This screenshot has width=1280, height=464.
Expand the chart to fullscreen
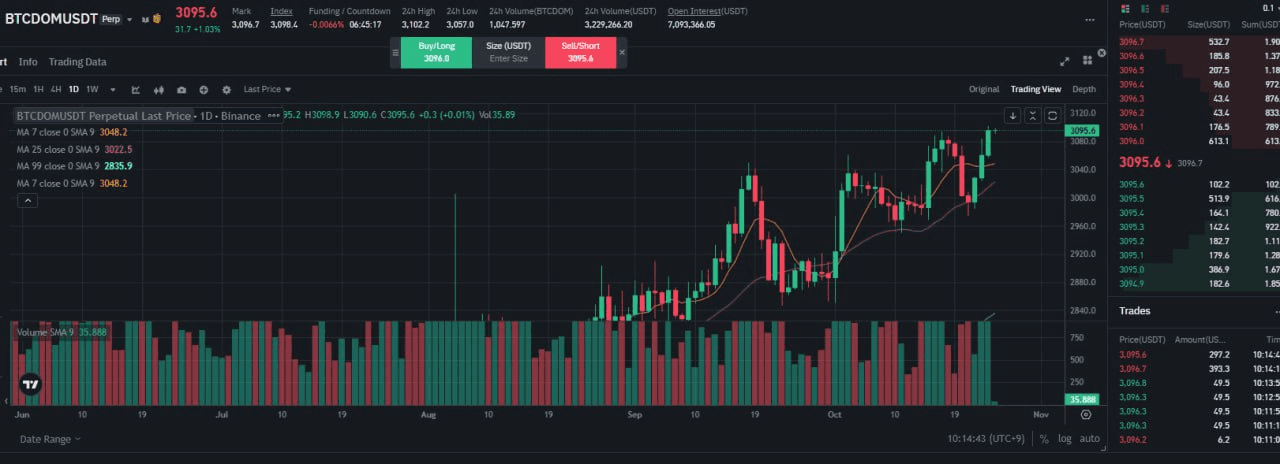1064,61
